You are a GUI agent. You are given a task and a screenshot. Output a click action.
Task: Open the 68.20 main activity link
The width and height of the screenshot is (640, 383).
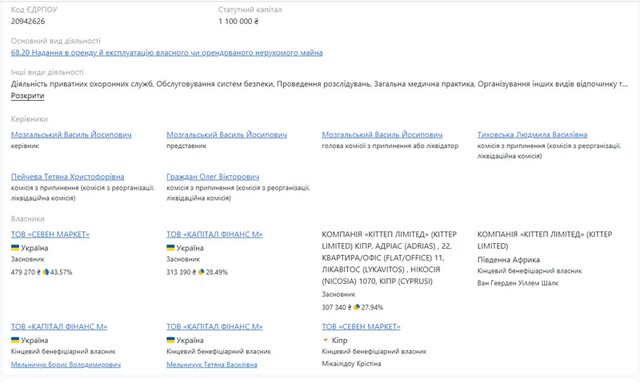167,53
